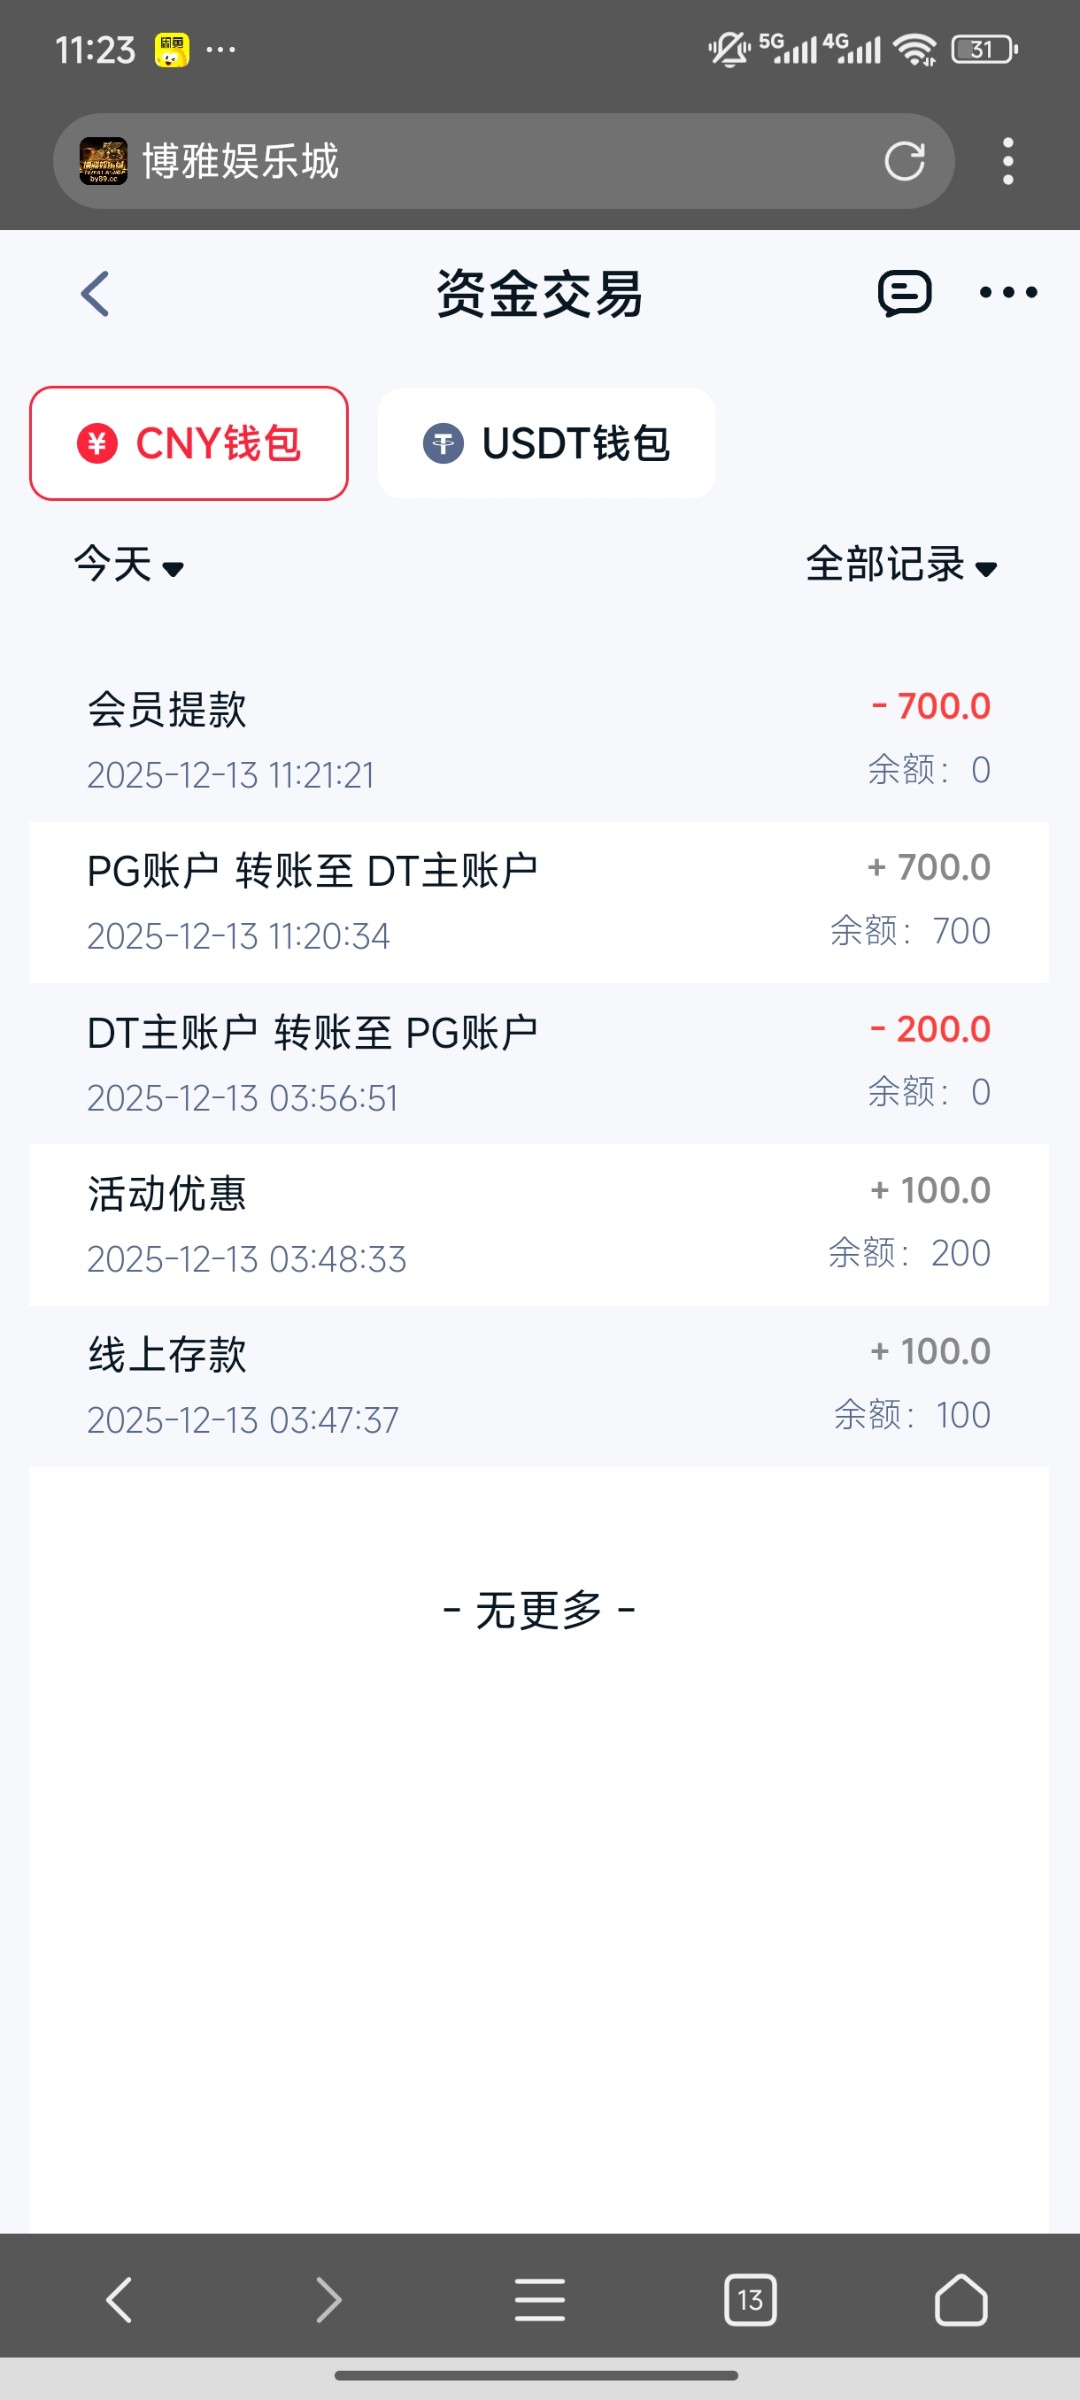The height and width of the screenshot is (2400, 1080).
Task: Open the tab switcher showing 13 tabs
Action: click(x=750, y=2299)
